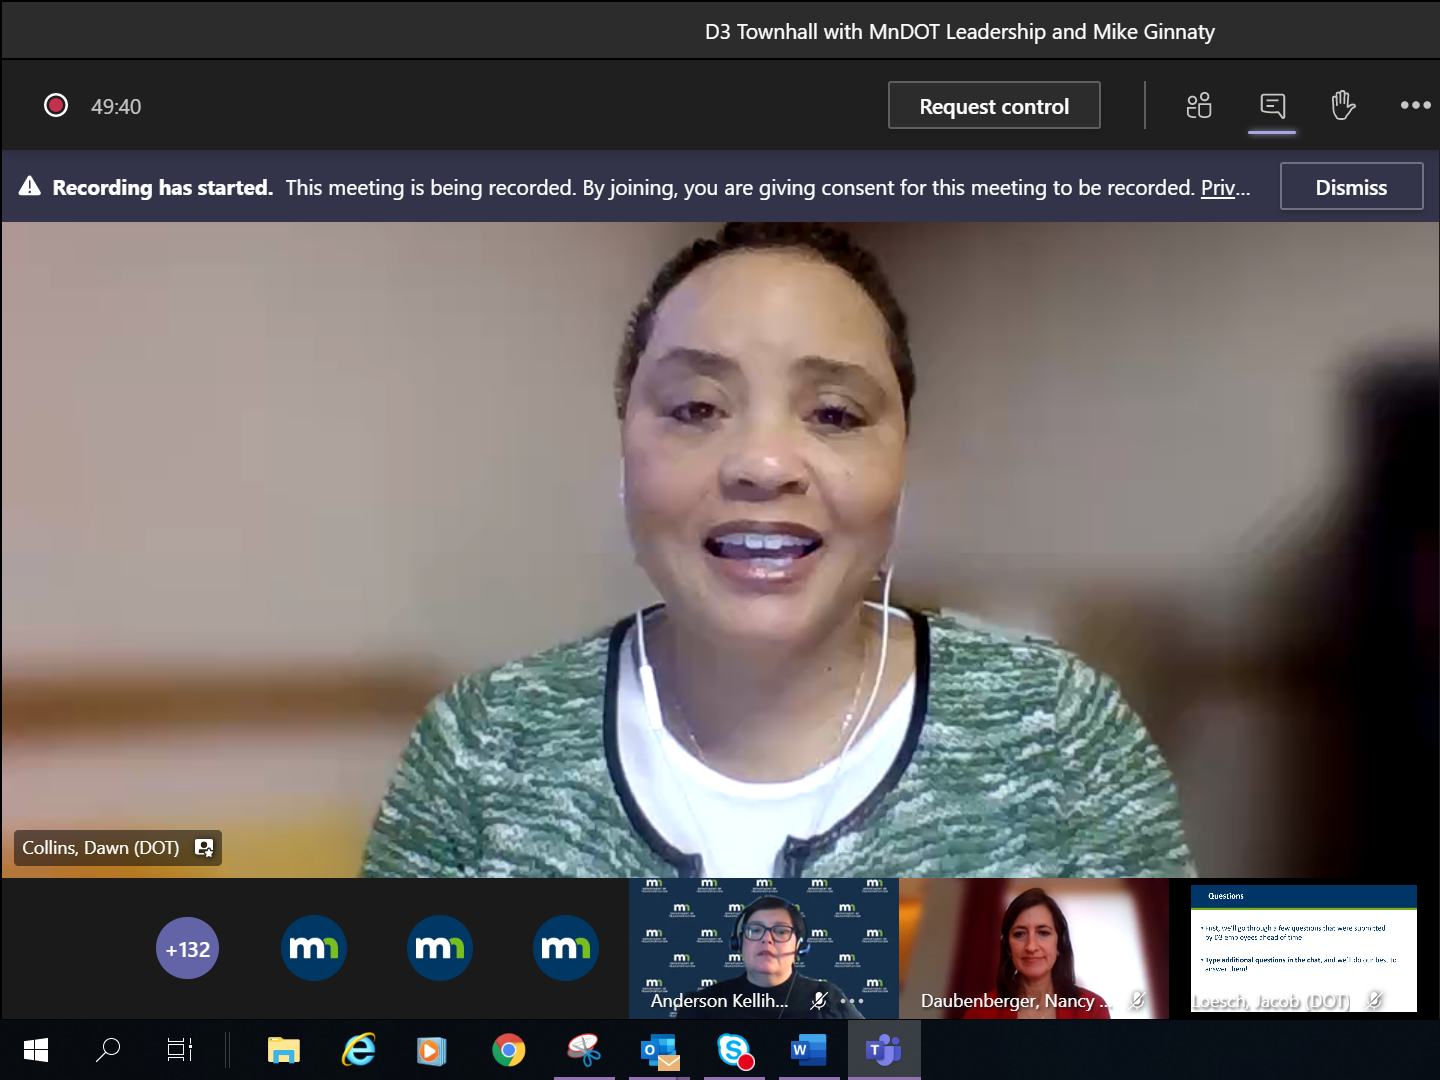Open the Snipping Tool taskbar icon

click(584, 1050)
